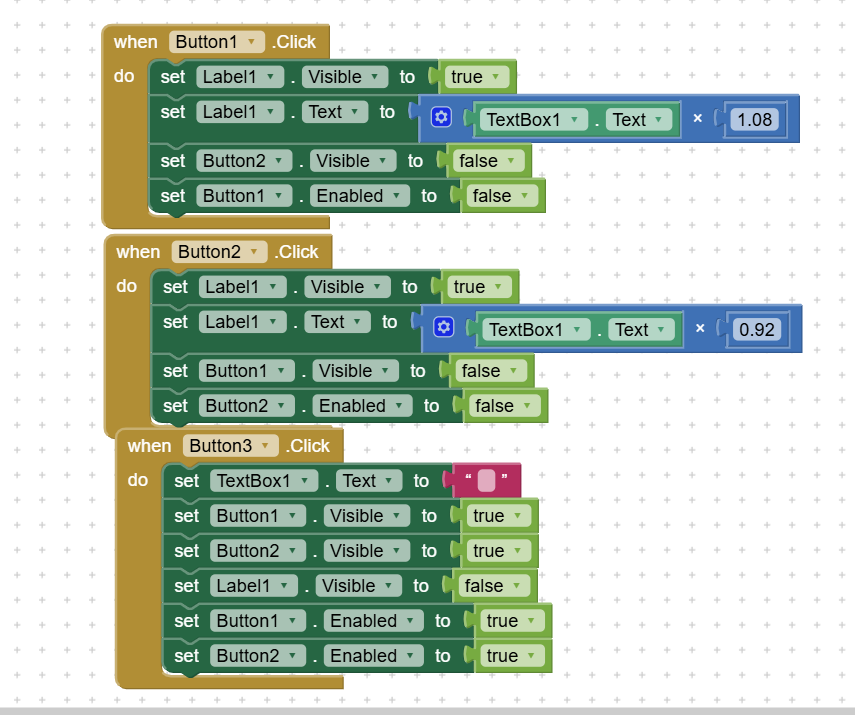In Button2.Click, open the Button1 dropdown on the Visible row
The width and height of the screenshot is (855, 715).
click(246, 371)
